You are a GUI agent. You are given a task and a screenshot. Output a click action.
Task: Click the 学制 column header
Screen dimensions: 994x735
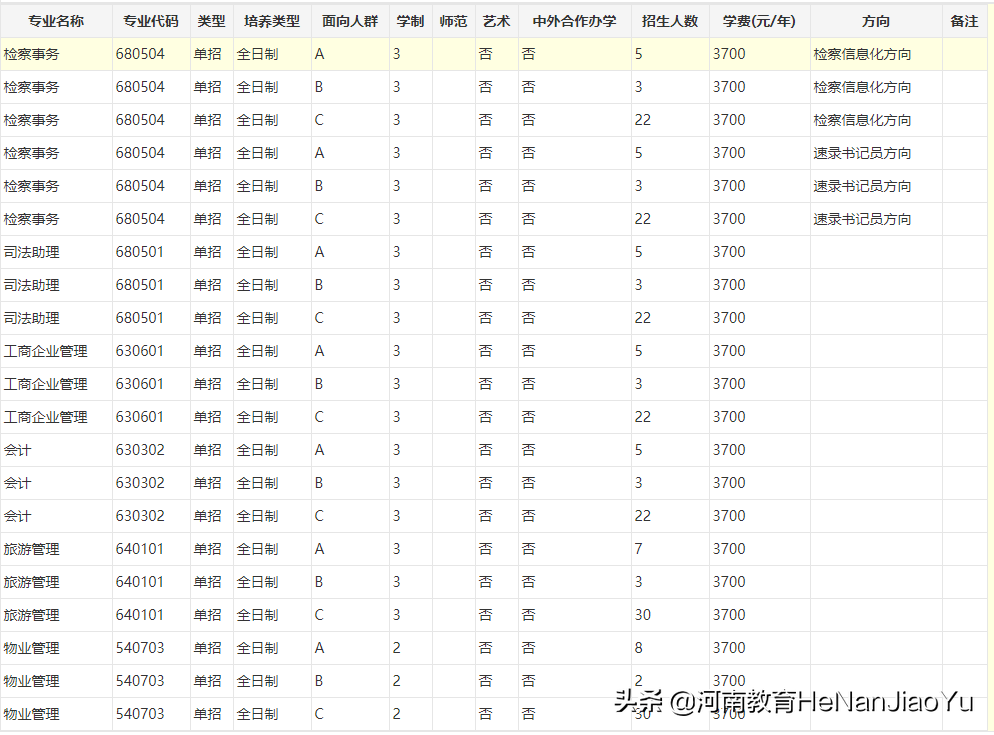pos(410,22)
